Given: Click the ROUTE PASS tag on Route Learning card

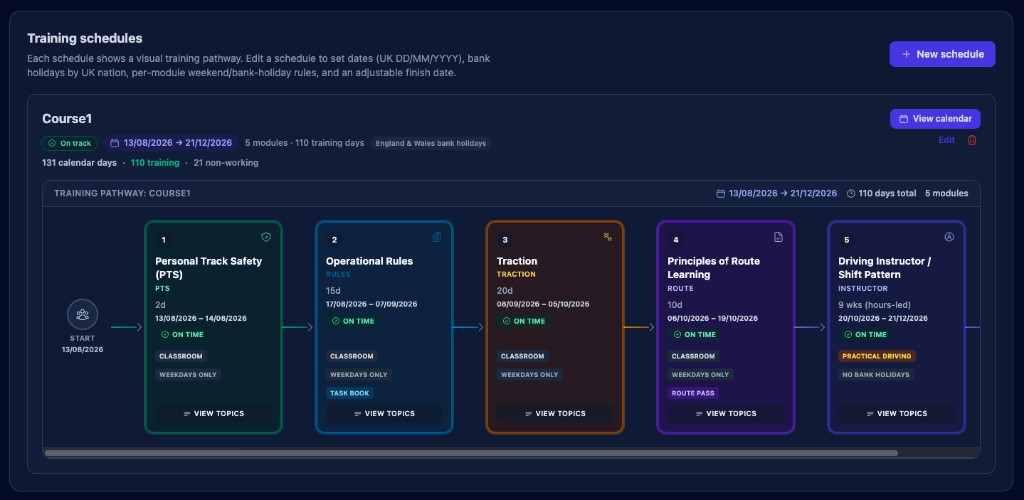Looking at the screenshot, I should [x=693, y=393].
